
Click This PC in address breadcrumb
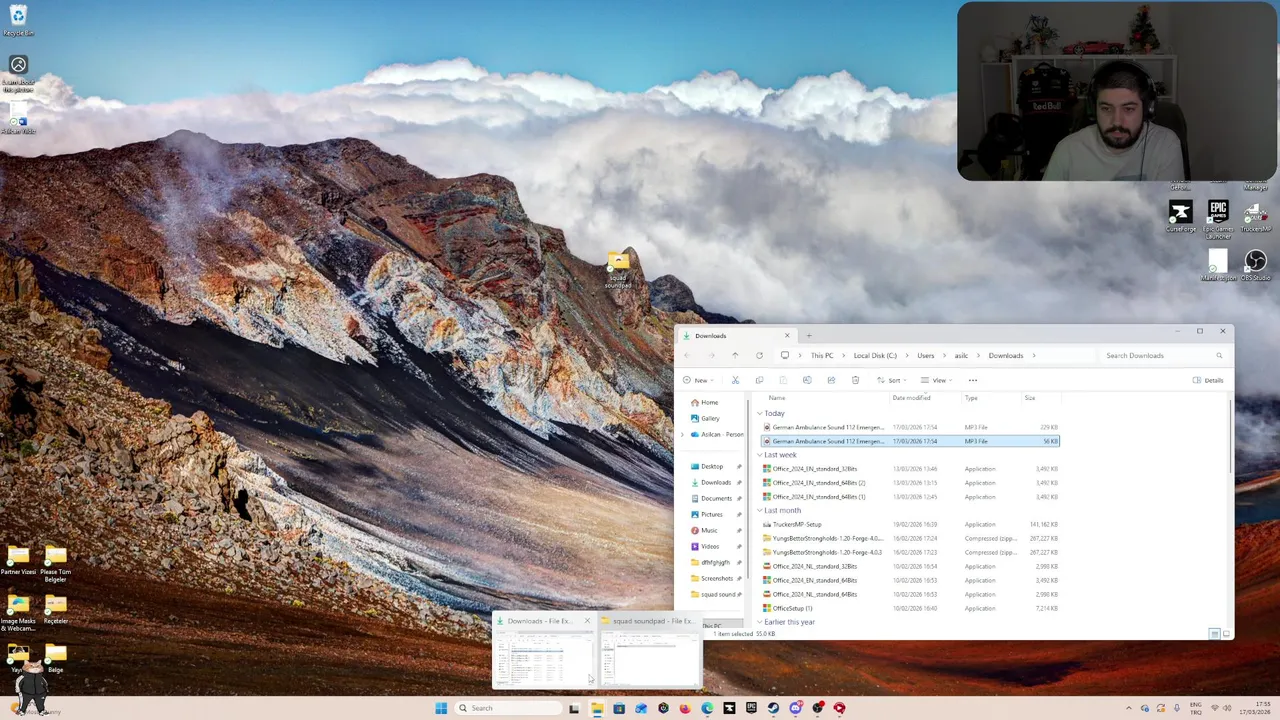[x=822, y=355]
